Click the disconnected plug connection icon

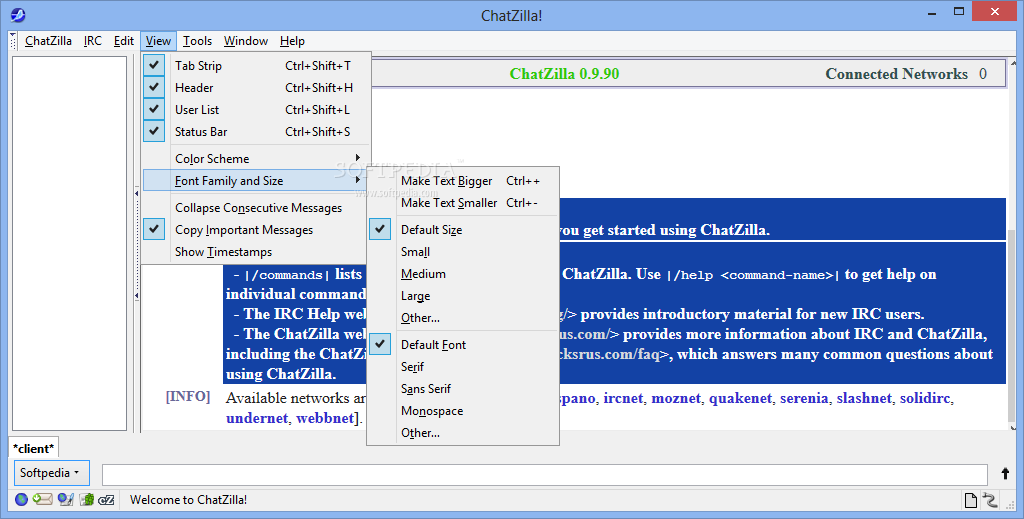click(x=991, y=500)
